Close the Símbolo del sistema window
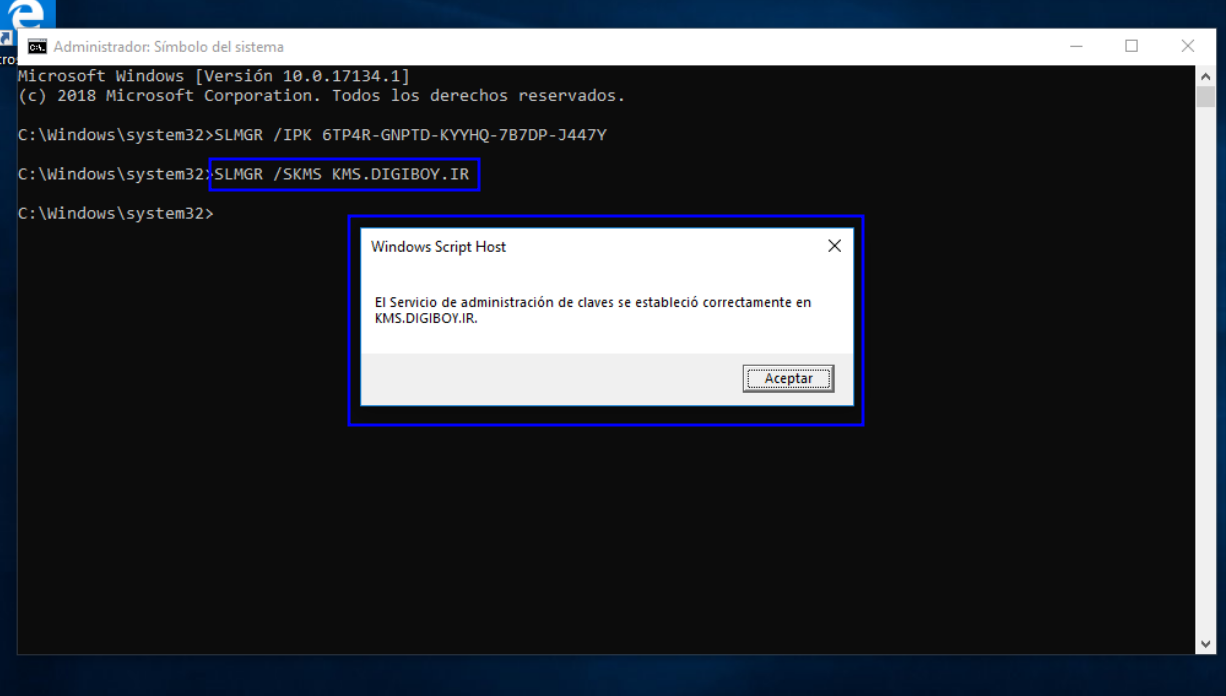 (x=1187, y=46)
